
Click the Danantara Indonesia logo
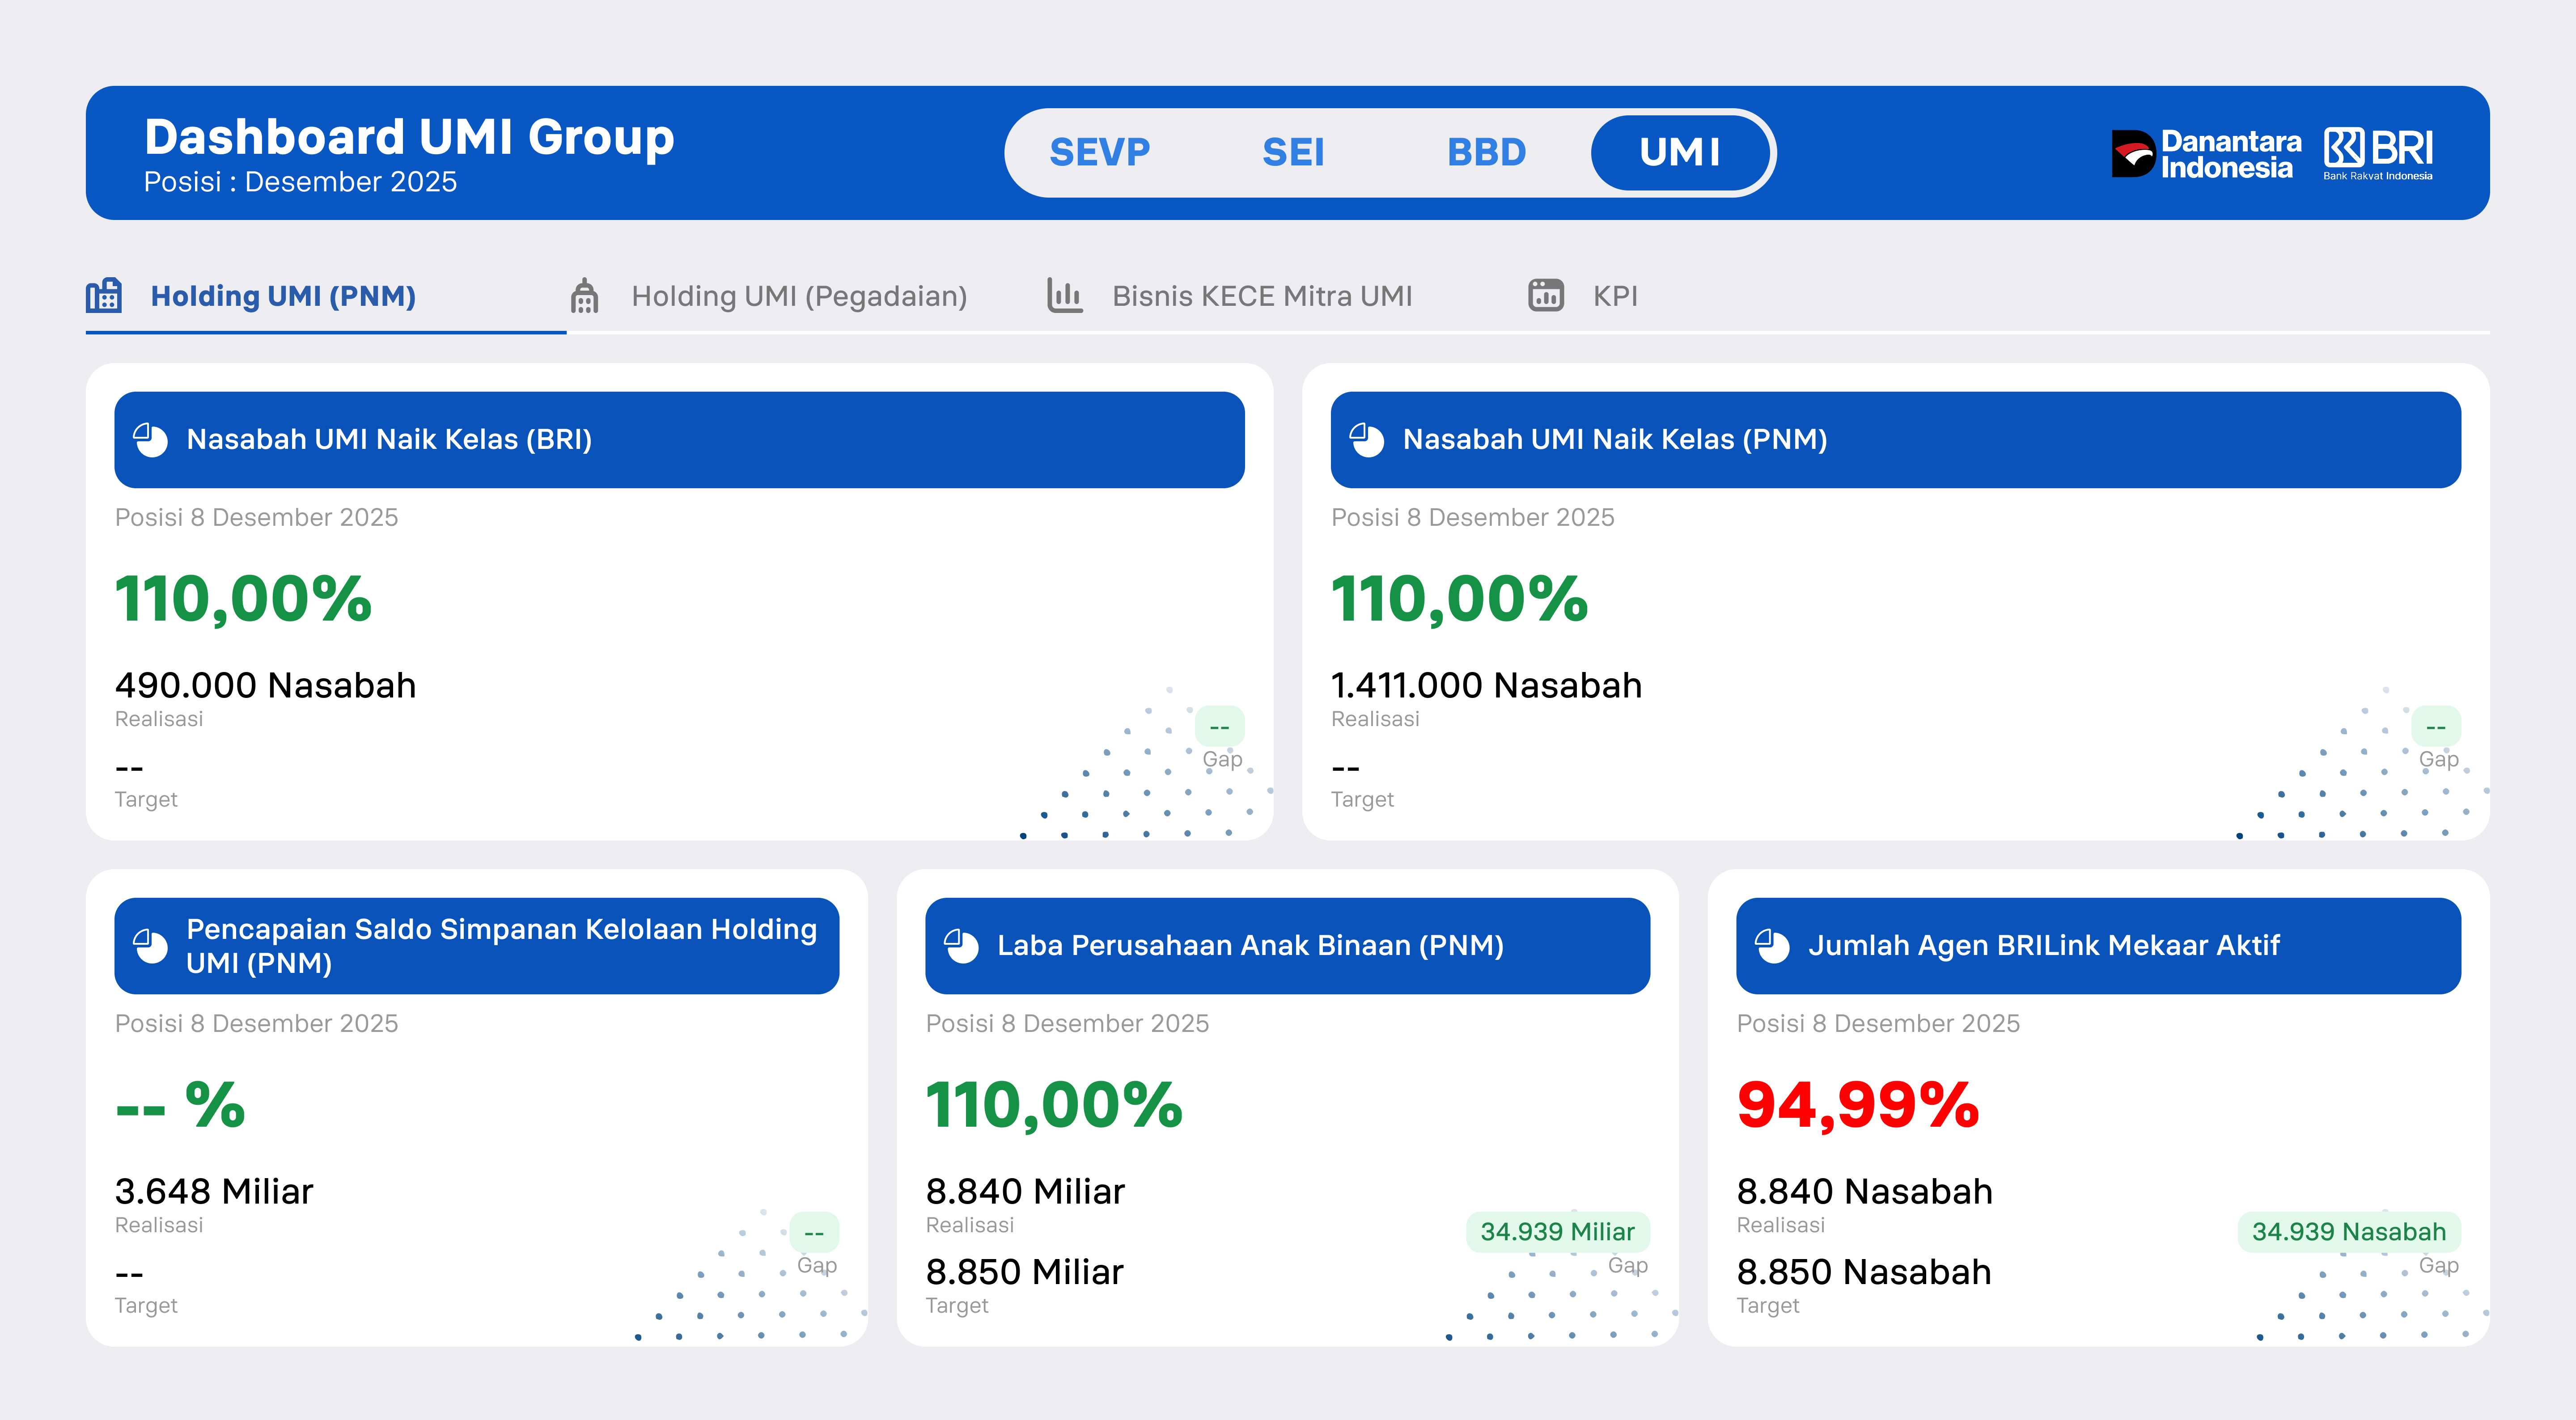tap(2206, 154)
